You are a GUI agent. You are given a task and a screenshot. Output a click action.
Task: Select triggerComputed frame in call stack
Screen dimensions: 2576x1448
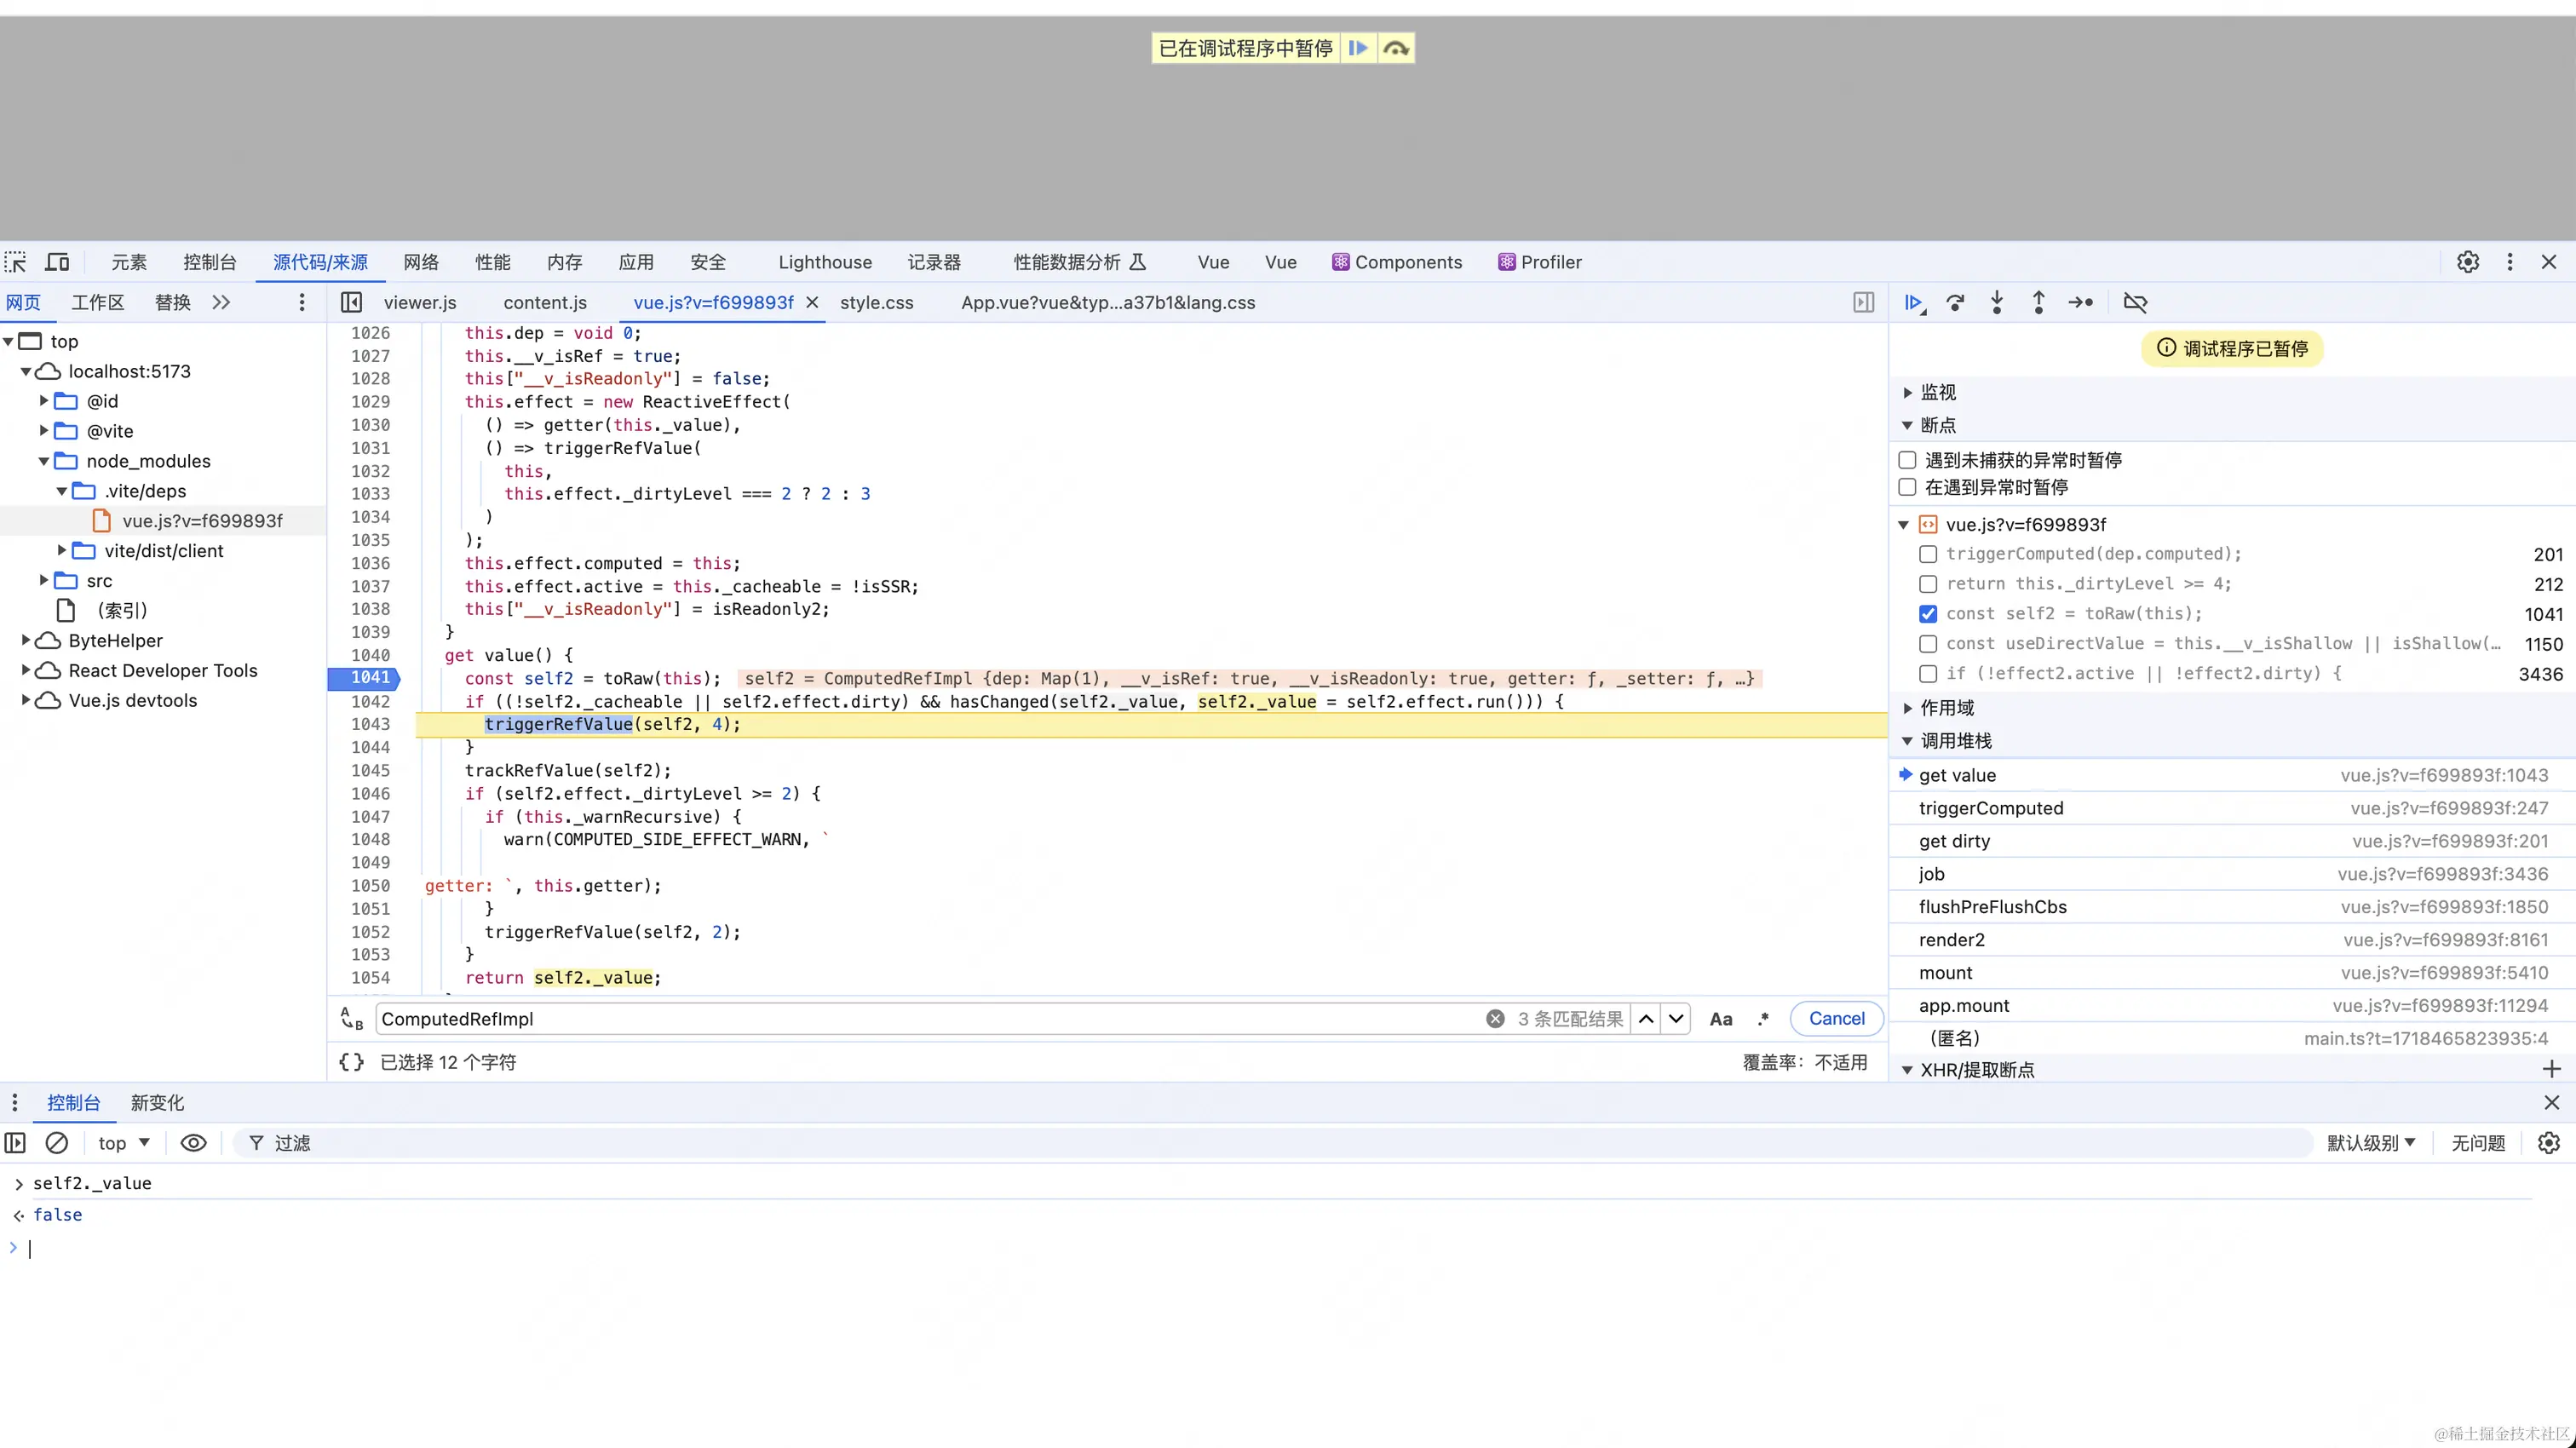coord(1990,808)
